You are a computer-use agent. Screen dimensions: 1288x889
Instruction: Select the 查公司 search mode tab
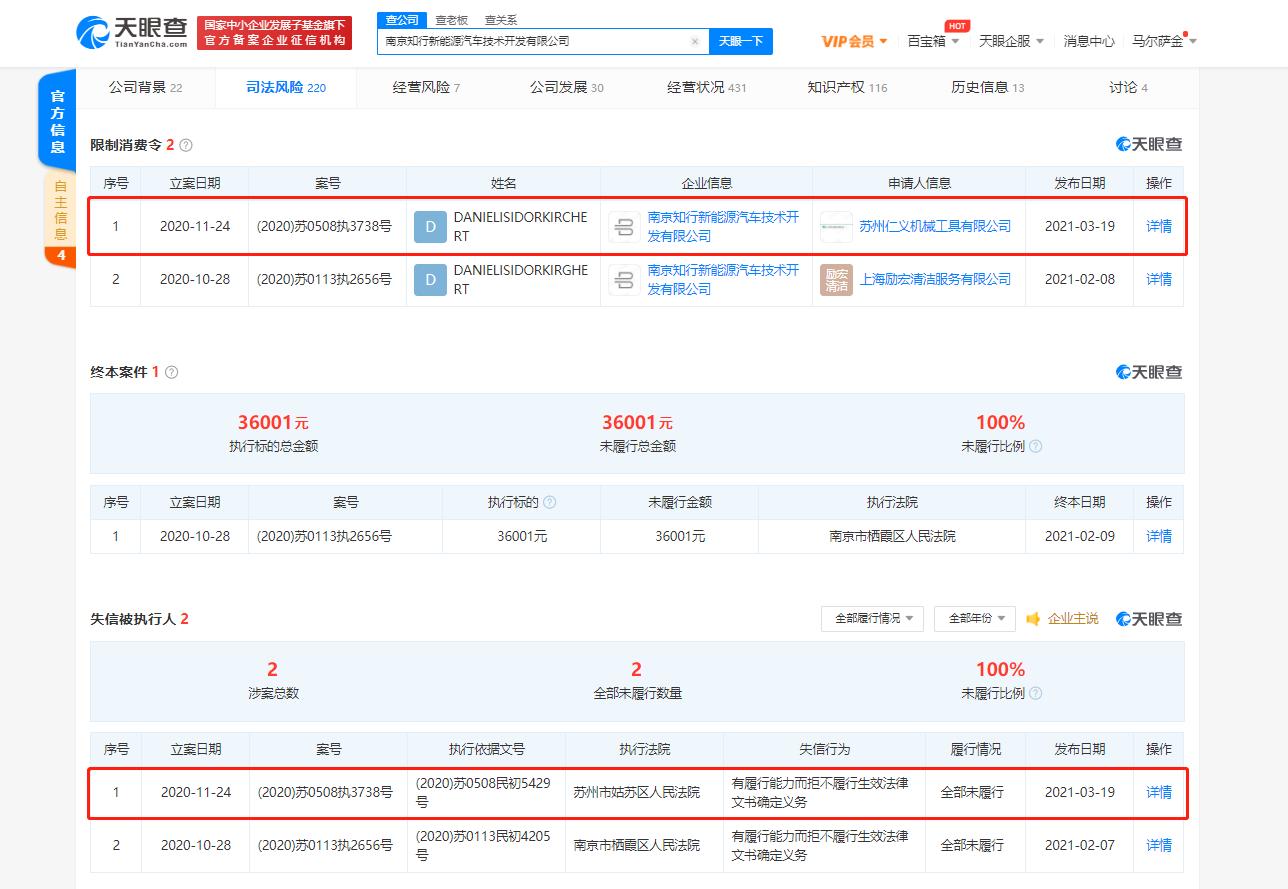pos(402,20)
